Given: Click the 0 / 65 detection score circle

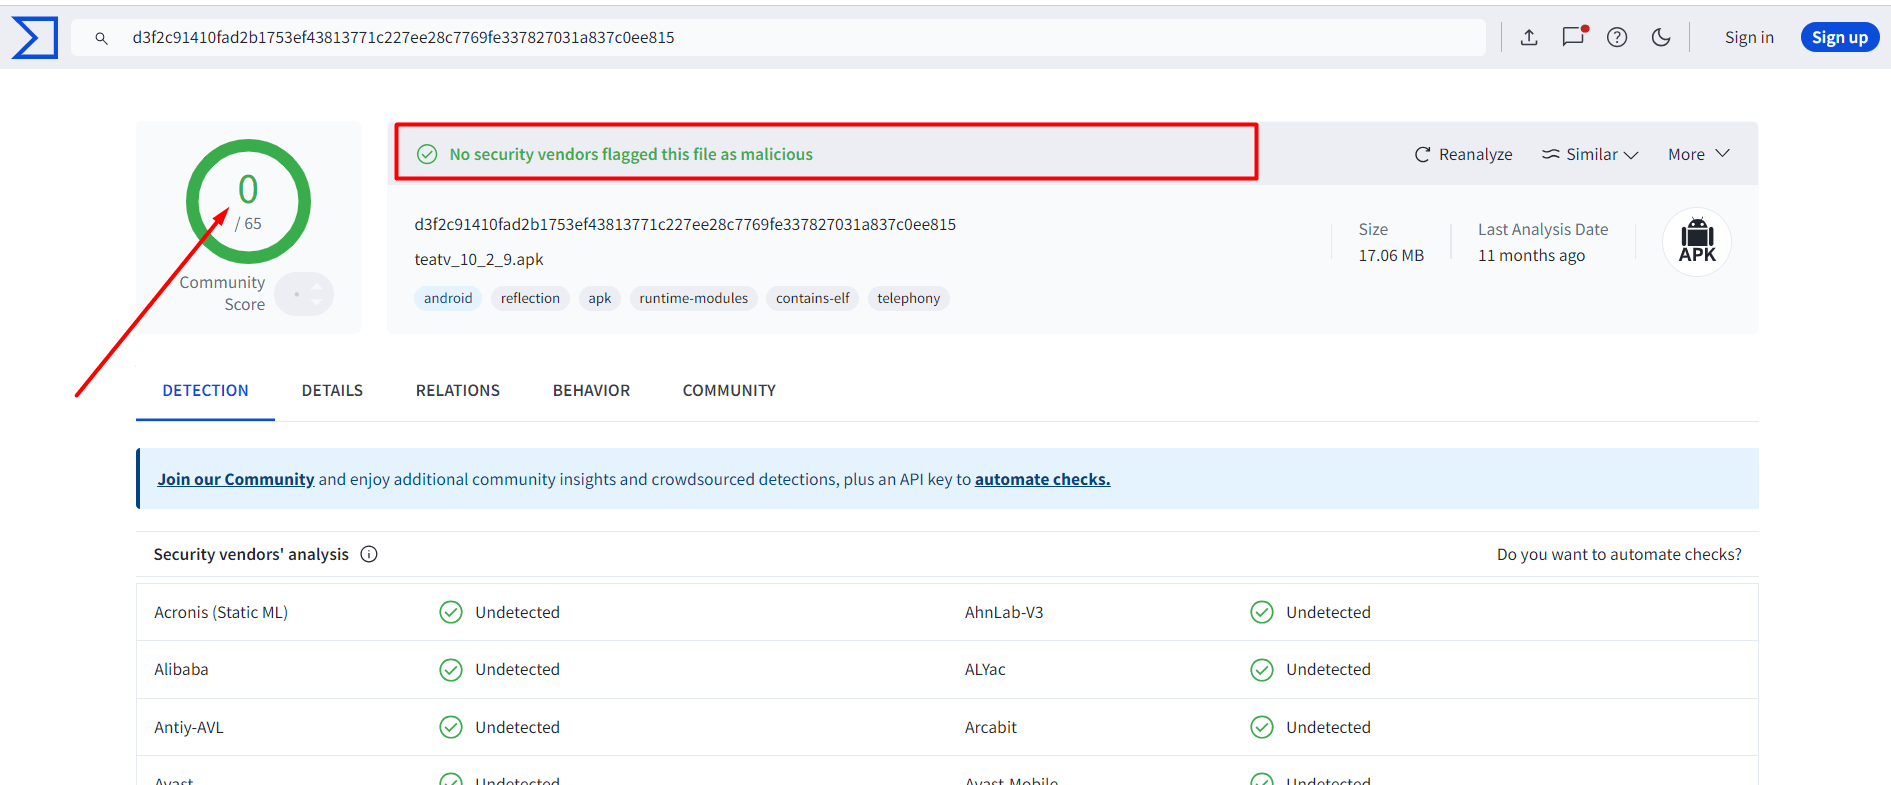Looking at the screenshot, I should [x=248, y=201].
